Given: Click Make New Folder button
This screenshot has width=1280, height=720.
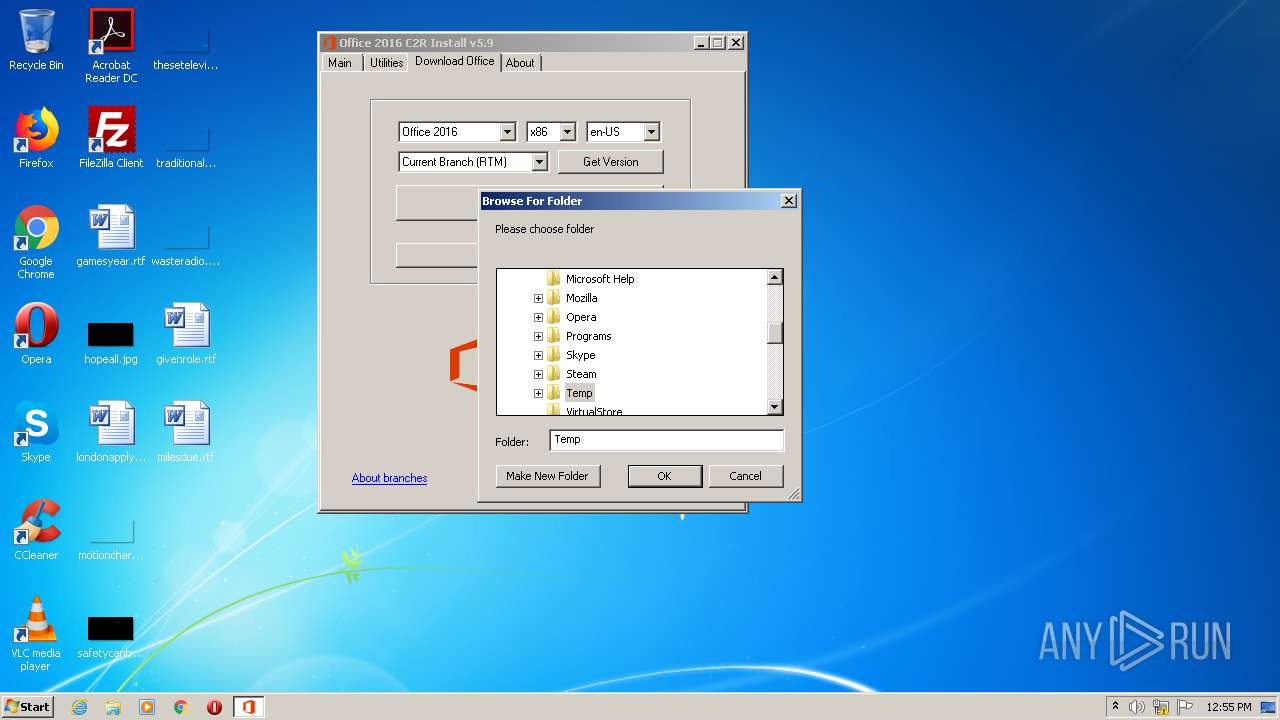Looking at the screenshot, I should (x=547, y=476).
